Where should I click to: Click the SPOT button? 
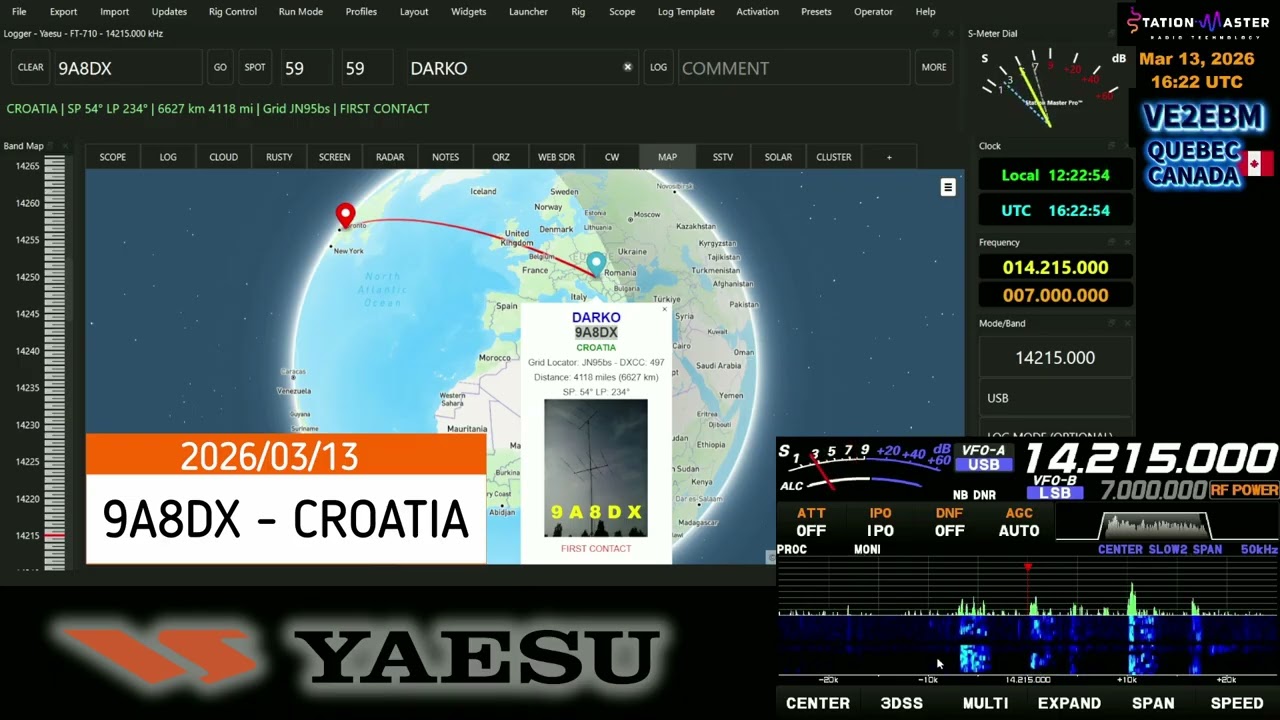pos(255,67)
